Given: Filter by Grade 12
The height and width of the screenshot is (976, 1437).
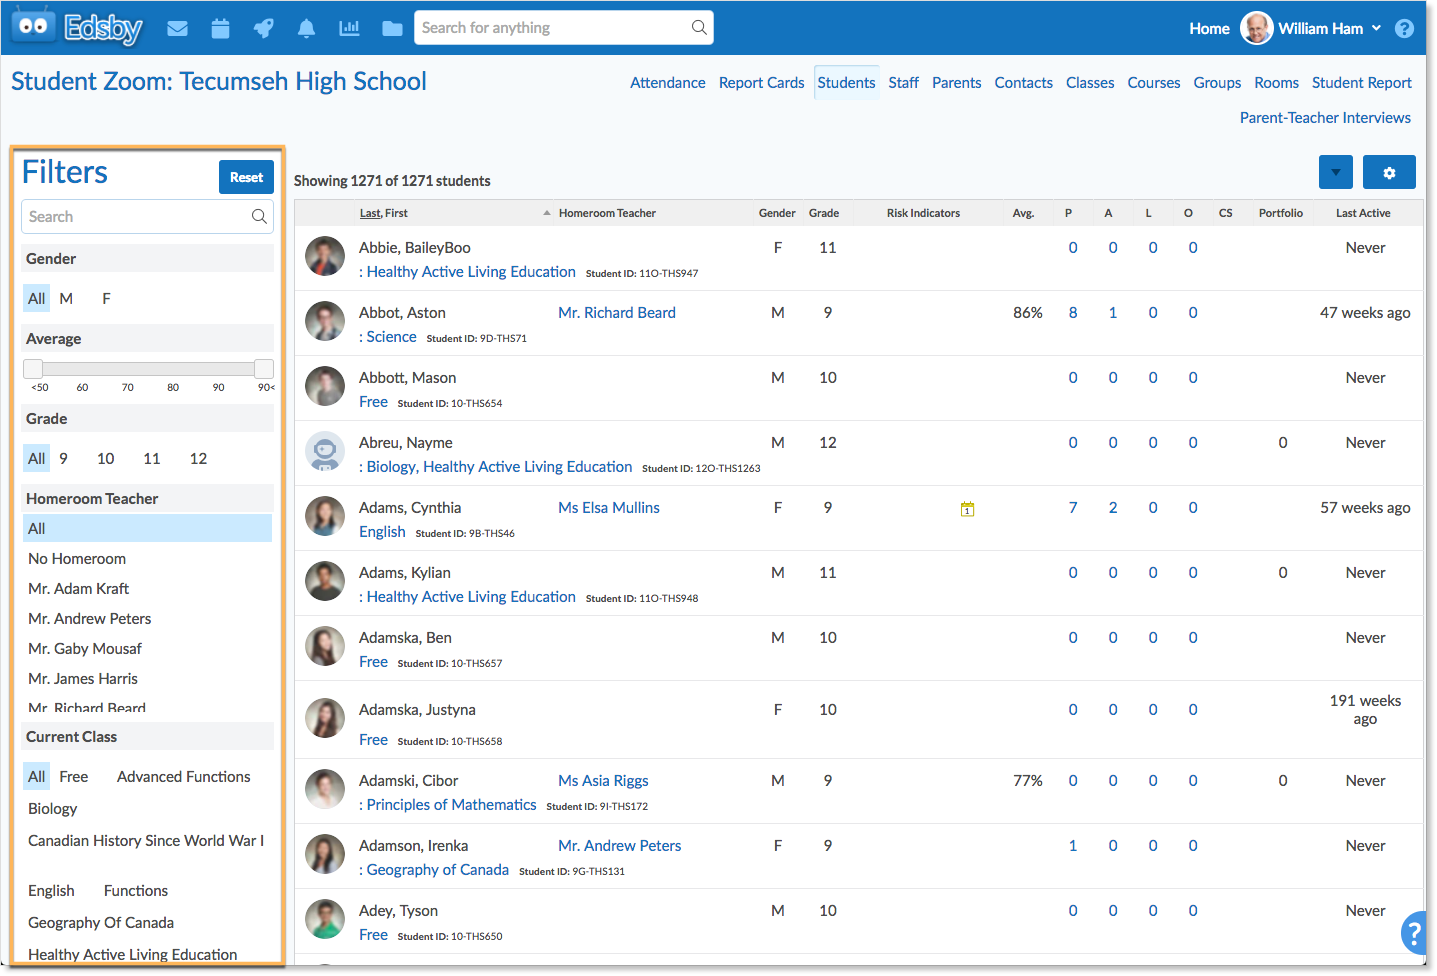Looking at the screenshot, I should (198, 458).
